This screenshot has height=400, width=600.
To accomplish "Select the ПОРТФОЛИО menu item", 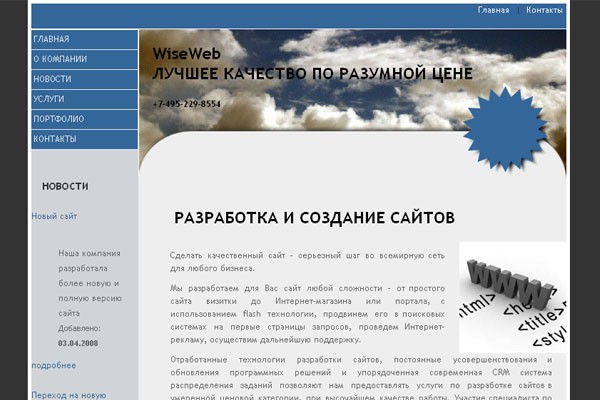I will click(x=85, y=119).
